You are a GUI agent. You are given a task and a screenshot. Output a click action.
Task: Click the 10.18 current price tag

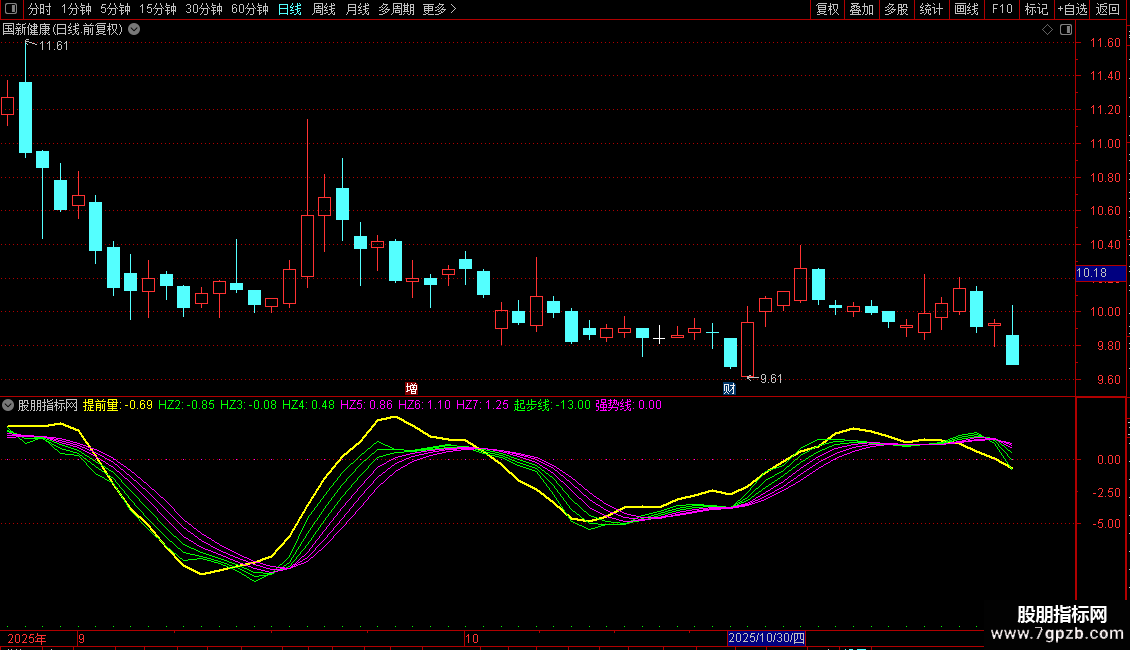(1099, 273)
